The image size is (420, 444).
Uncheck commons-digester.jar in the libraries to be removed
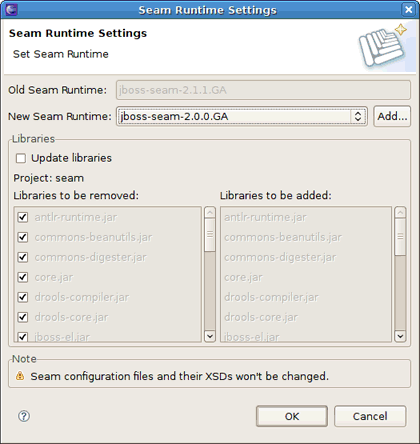click(x=22, y=257)
